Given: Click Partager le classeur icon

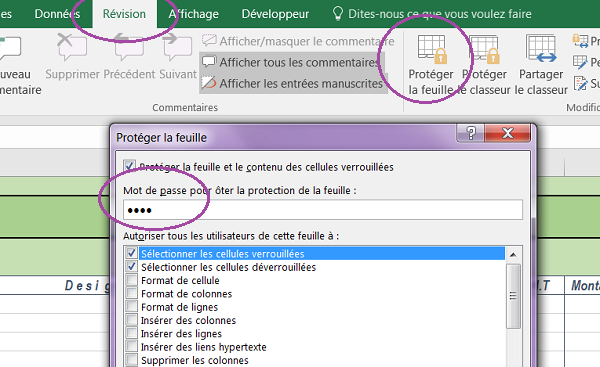Looking at the screenshot, I should coord(541,48).
